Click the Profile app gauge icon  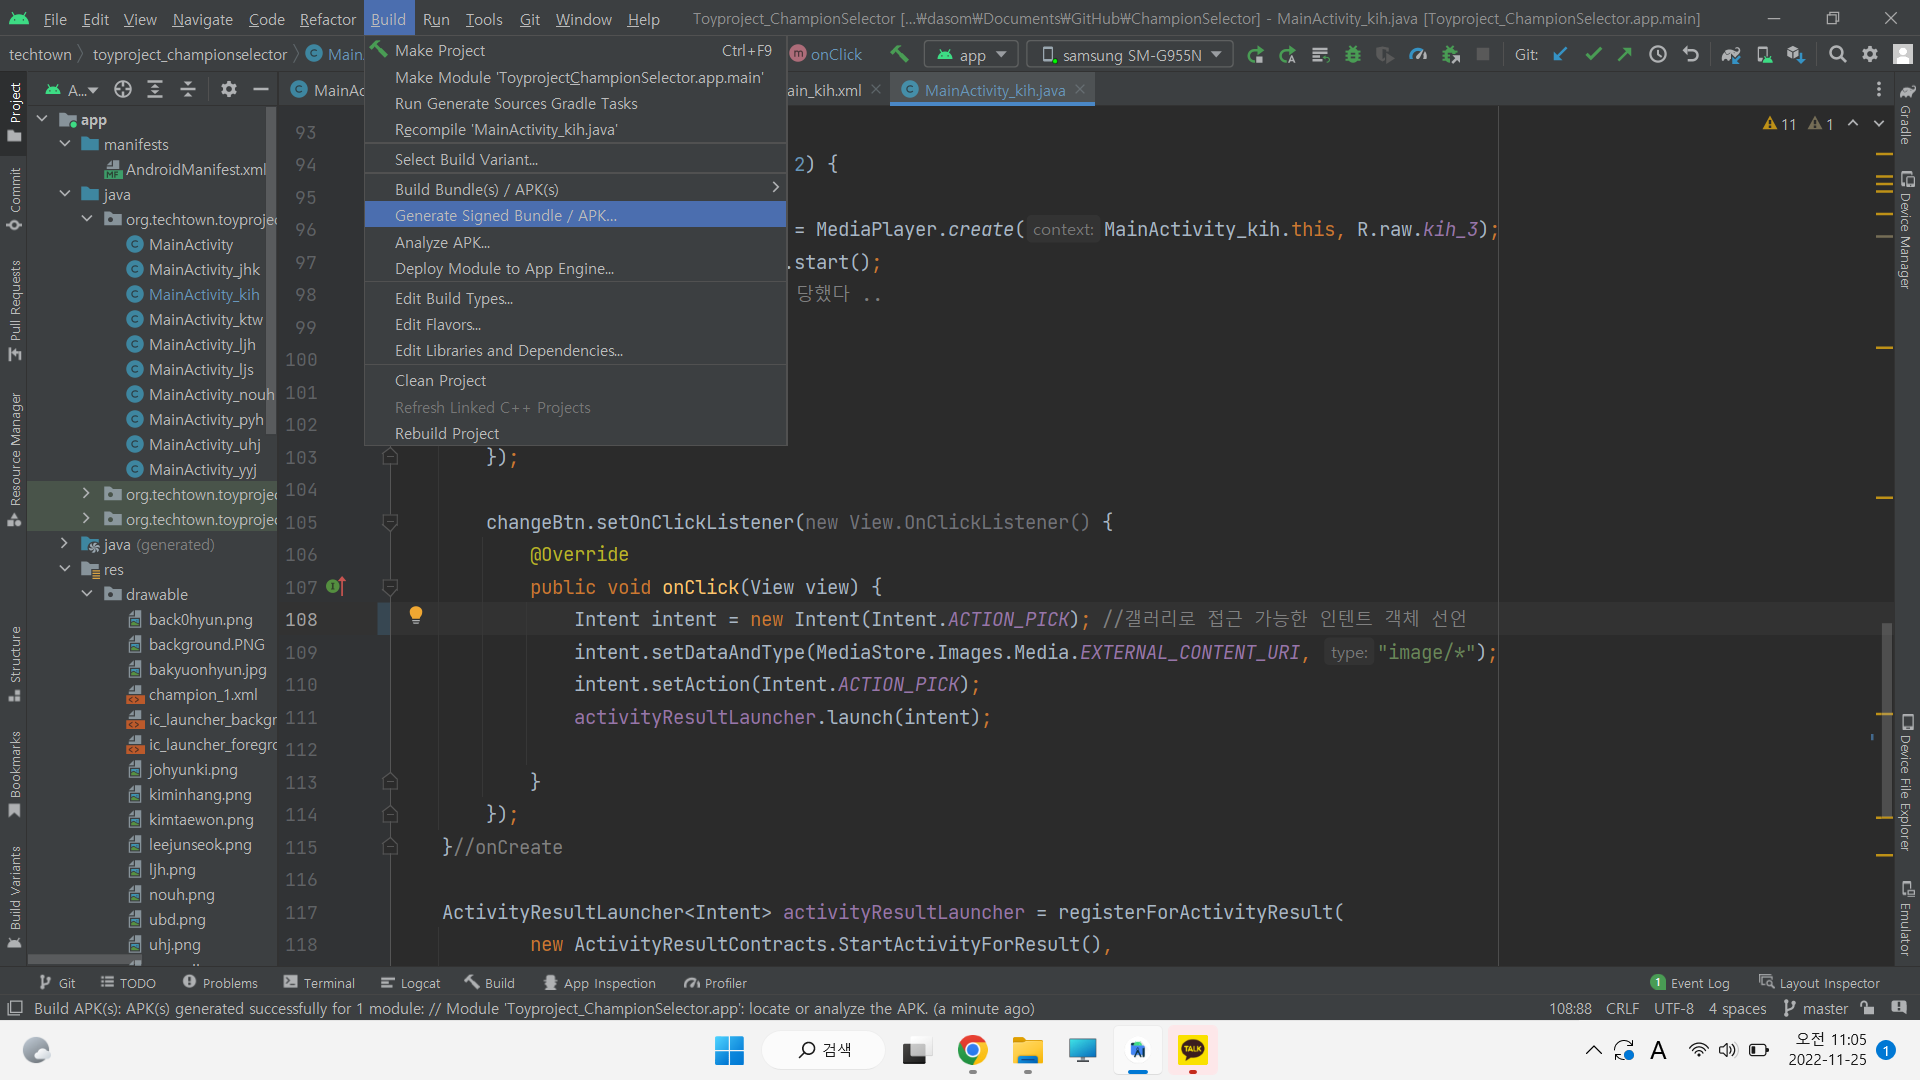pos(1418,54)
